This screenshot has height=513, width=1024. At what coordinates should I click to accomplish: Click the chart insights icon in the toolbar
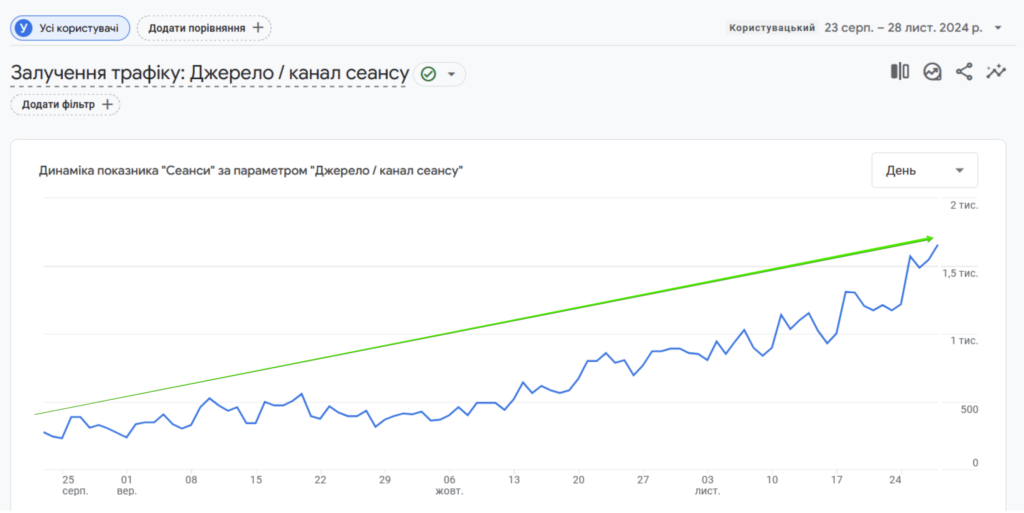[932, 71]
